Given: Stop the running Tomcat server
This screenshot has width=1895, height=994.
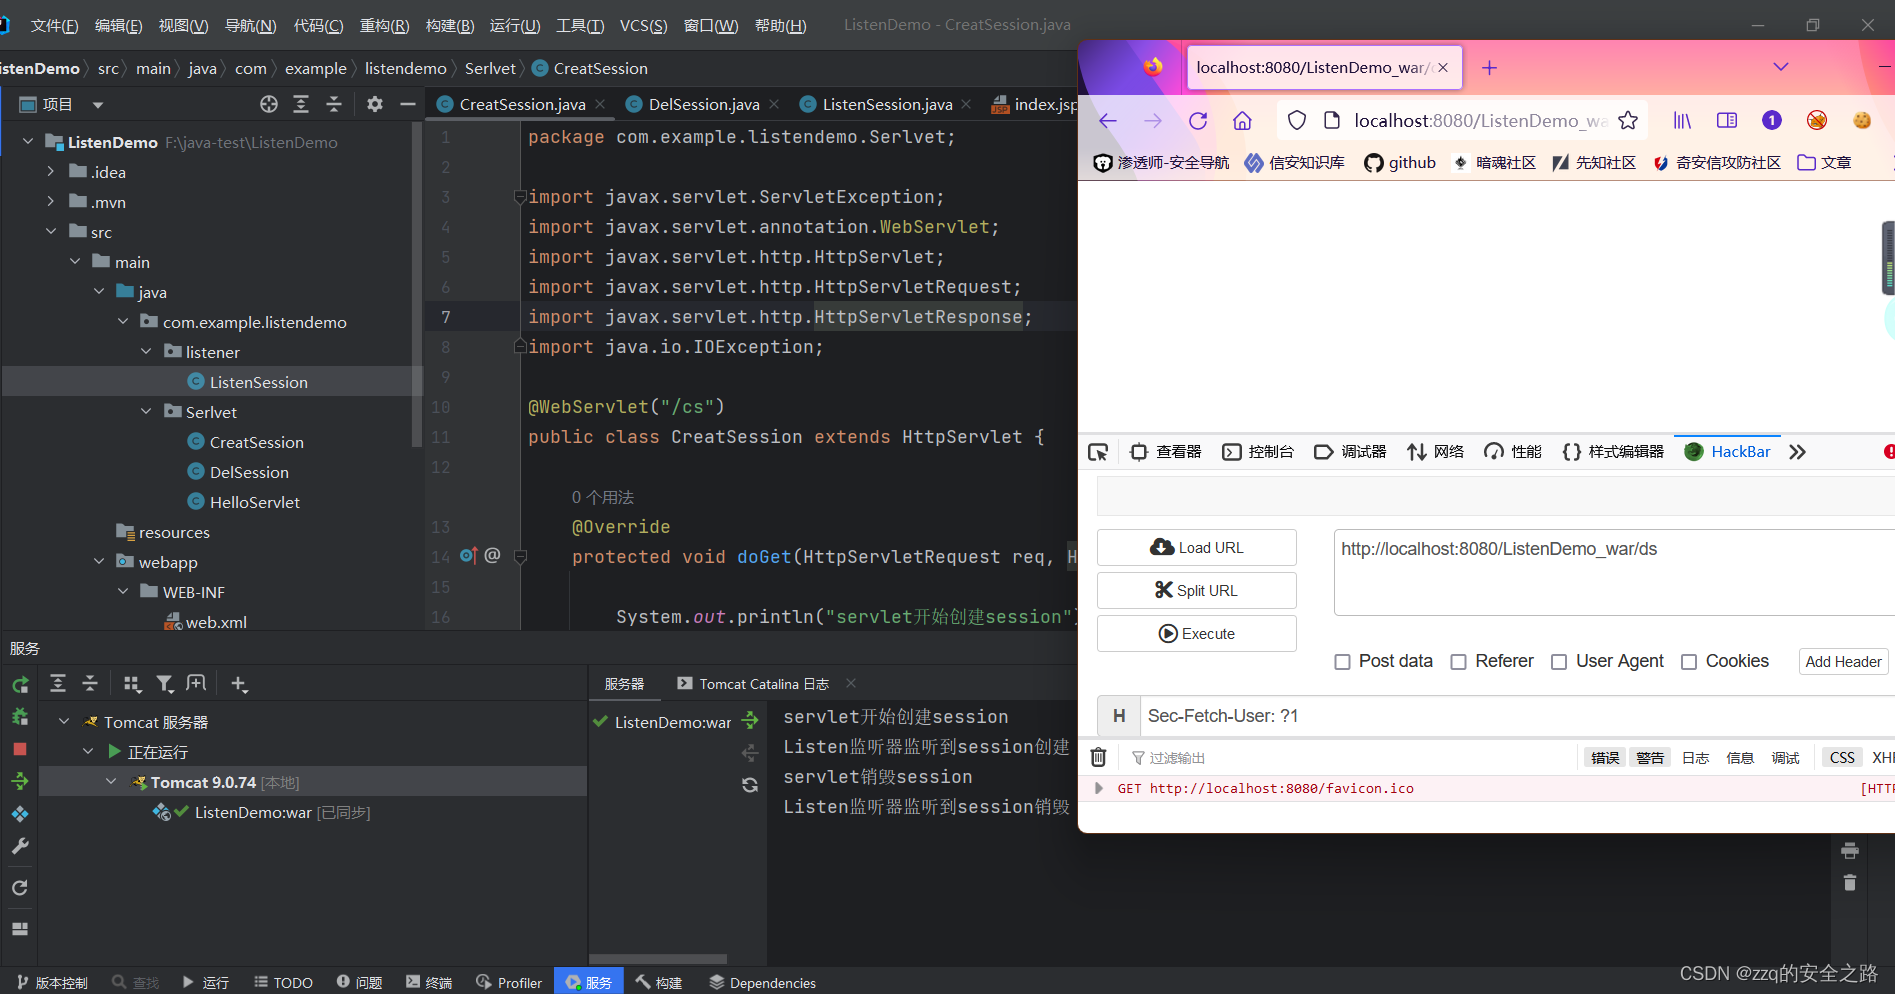Looking at the screenshot, I should tap(20, 749).
